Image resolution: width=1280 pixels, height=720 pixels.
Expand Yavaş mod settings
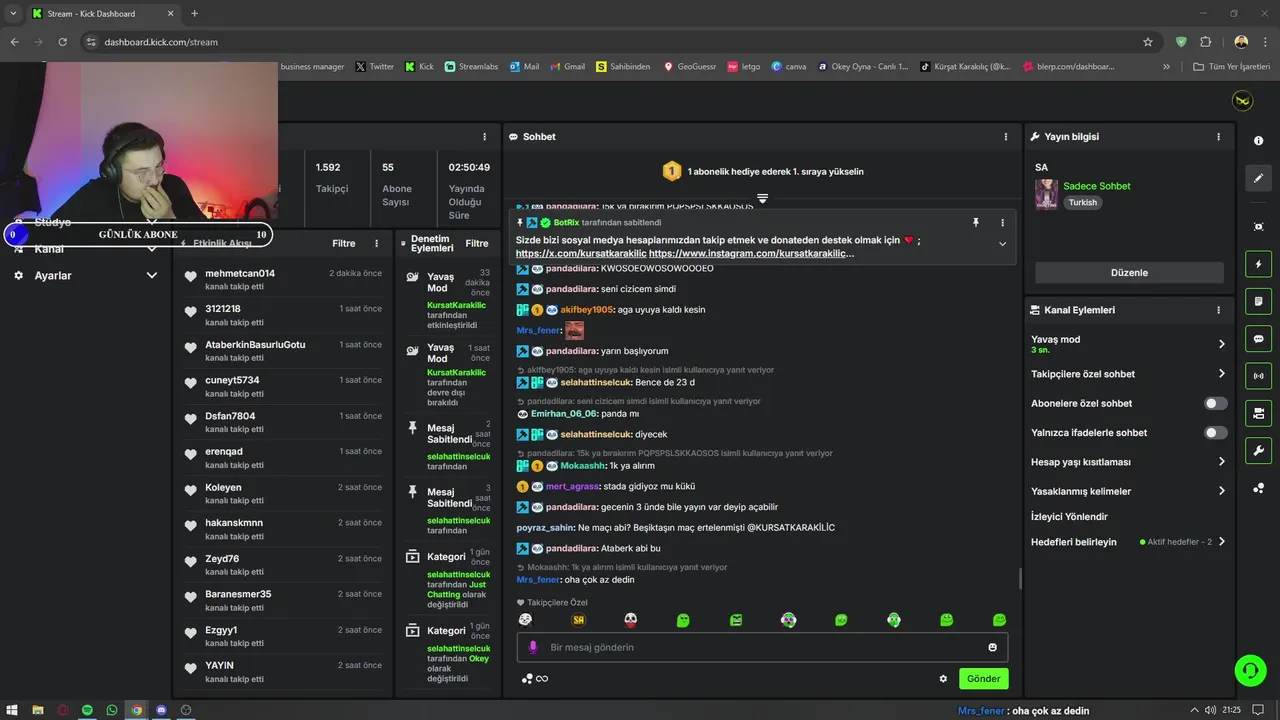tap(1222, 344)
